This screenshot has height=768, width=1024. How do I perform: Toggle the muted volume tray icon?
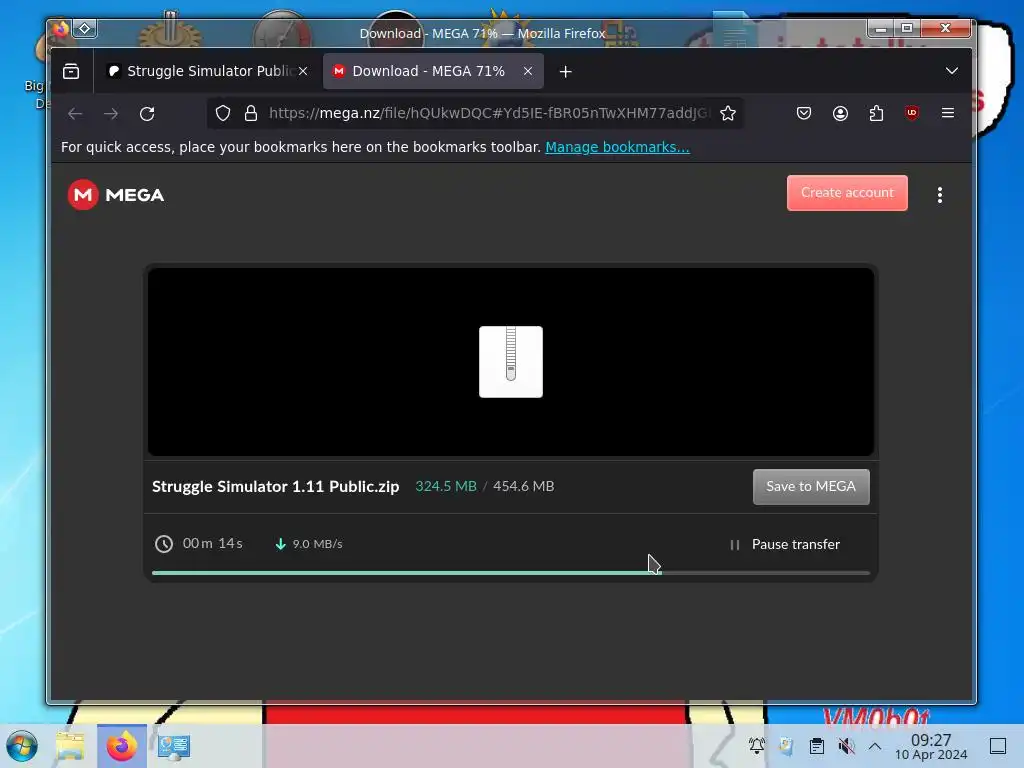tap(846, 746)
